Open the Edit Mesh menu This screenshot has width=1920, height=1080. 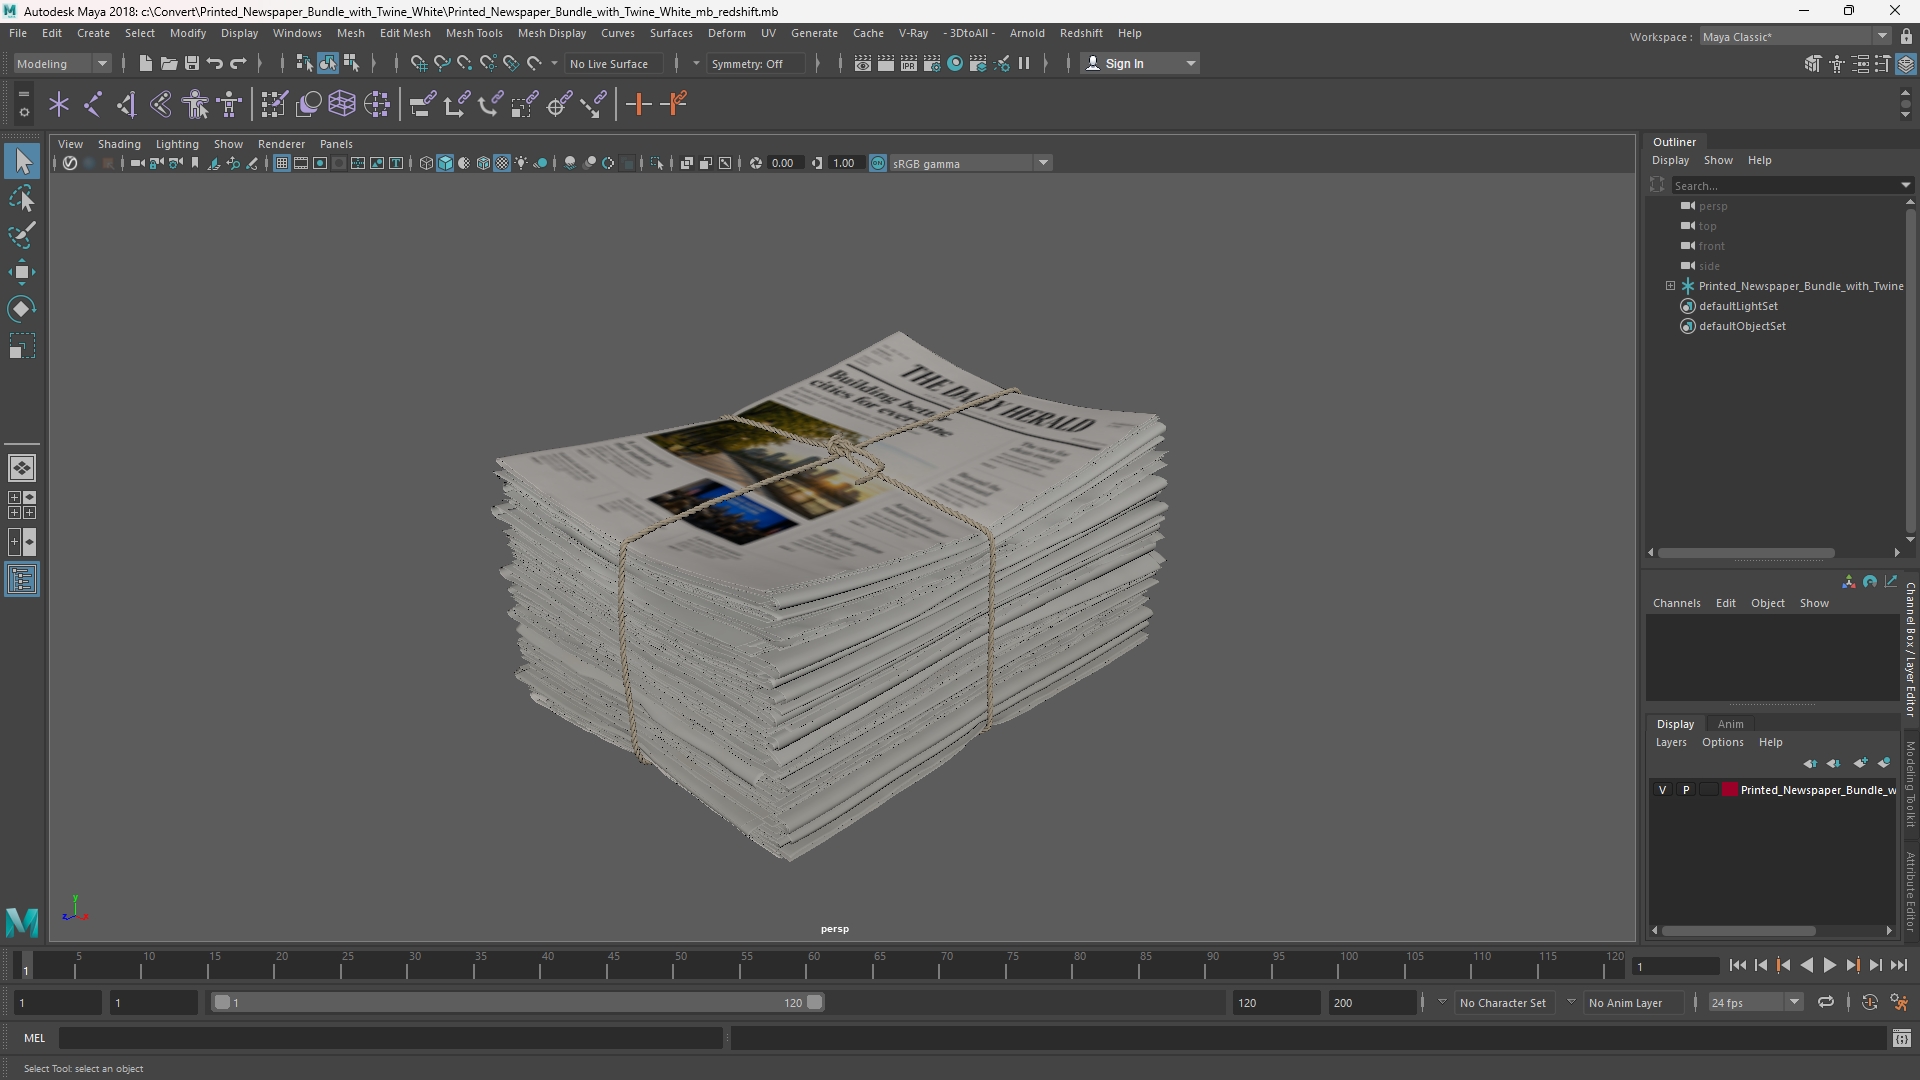click(x=405, y=33)
